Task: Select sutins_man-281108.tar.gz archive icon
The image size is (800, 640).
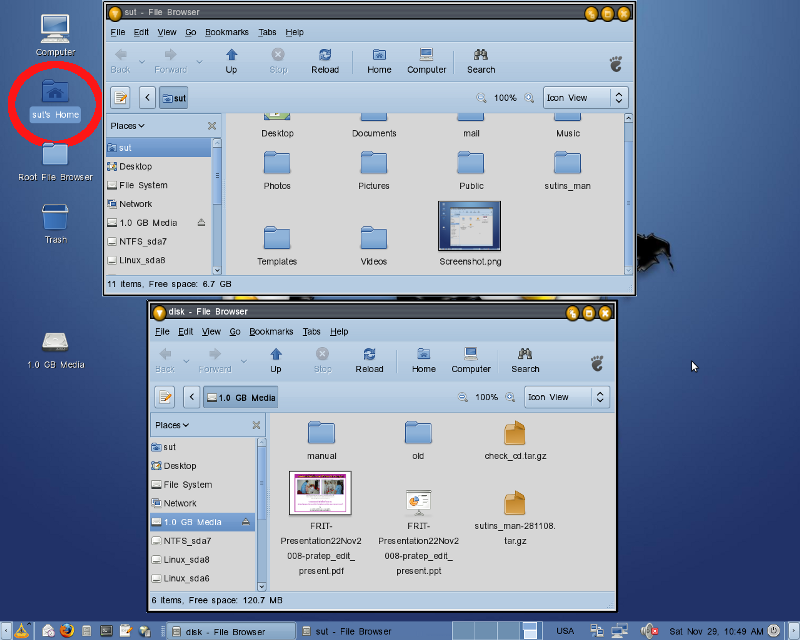Action: pyautogui.click(x=514, y=503)
